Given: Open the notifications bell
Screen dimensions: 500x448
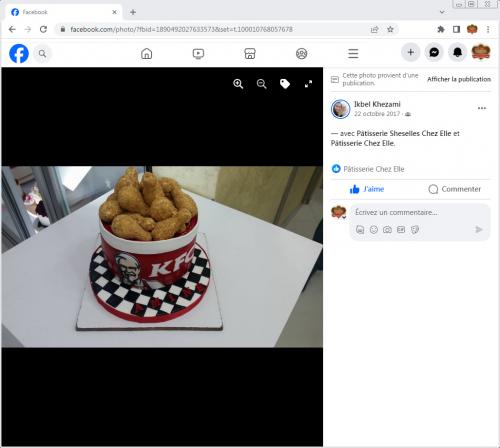Looking at the screenshot, I should click(457, 52).
